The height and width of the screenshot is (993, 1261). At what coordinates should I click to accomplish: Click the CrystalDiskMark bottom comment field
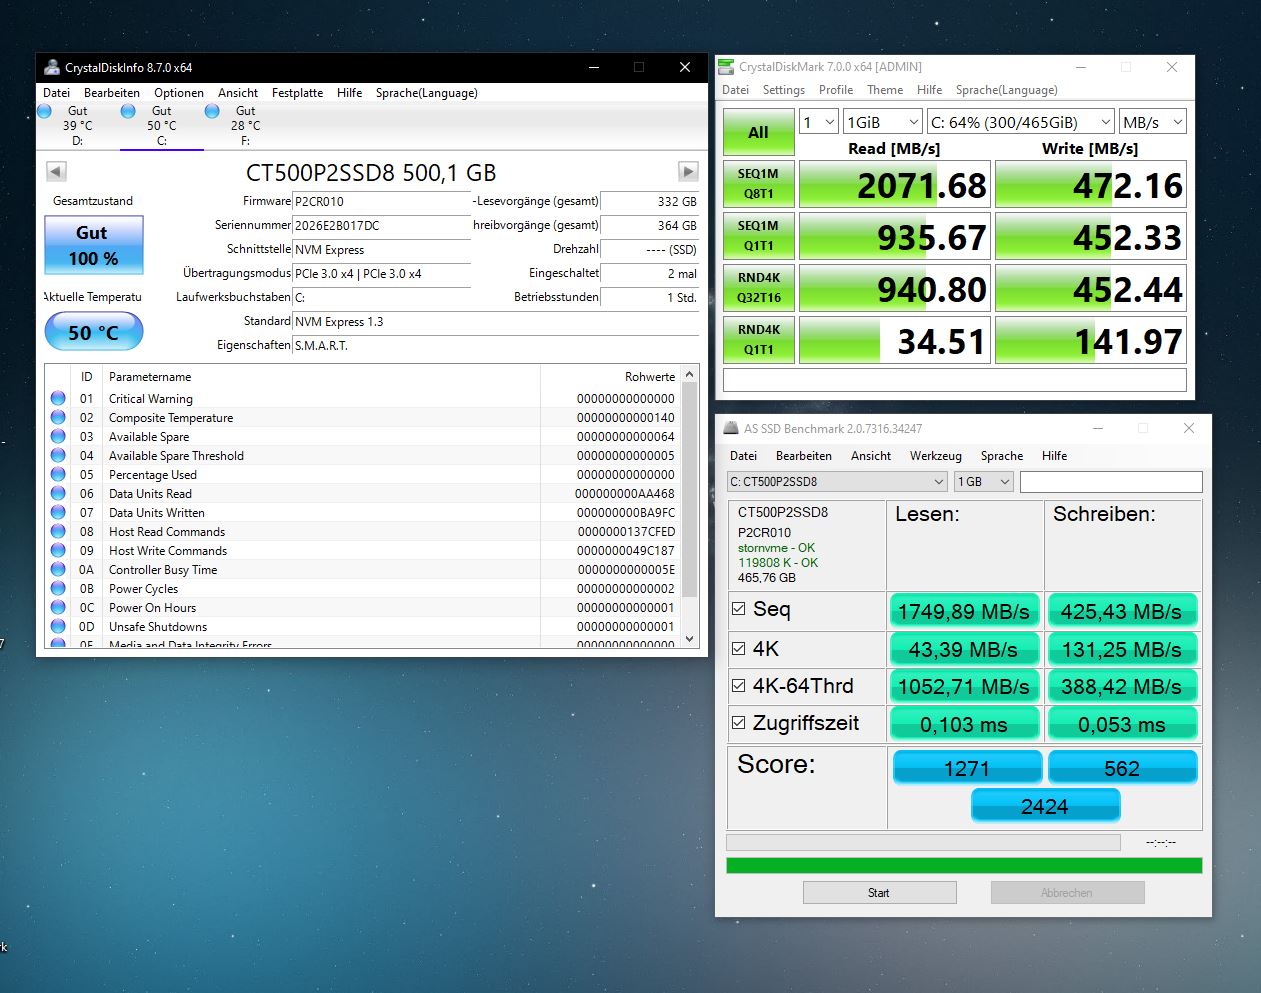(954, 380)
